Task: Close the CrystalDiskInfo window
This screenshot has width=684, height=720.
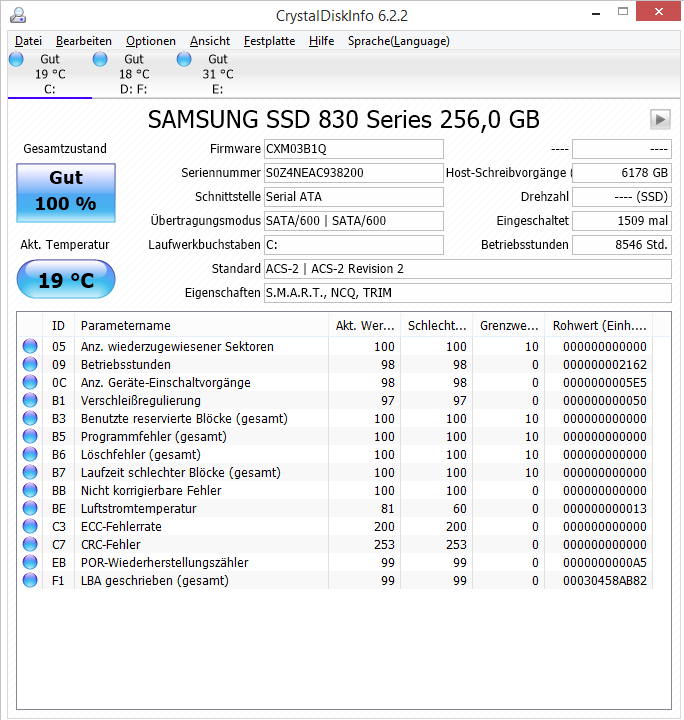Action: (x=658, y=11)
